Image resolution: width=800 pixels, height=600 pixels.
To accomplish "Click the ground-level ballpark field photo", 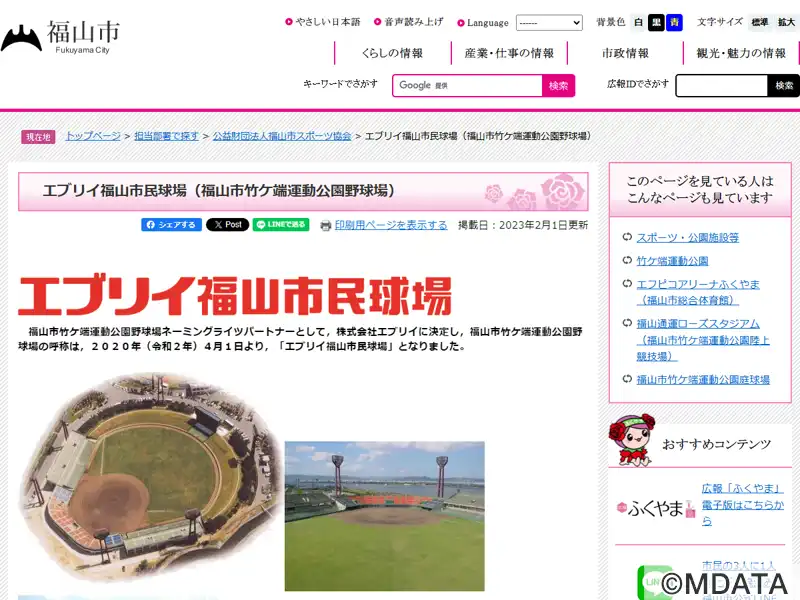I will pos(385,516).
